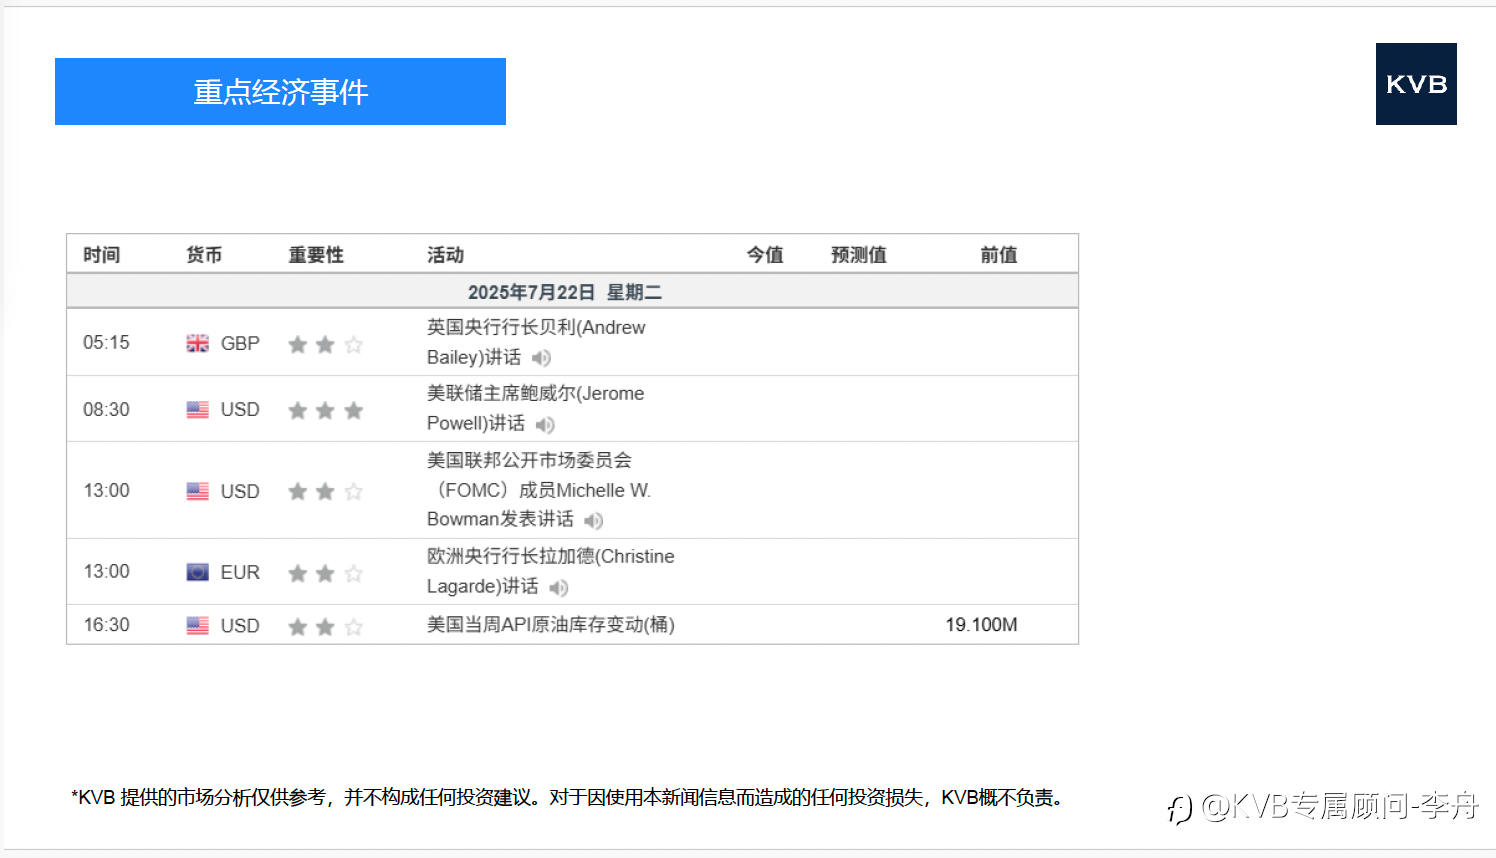This screenshot has width=1496, height=858.
Task: Click the importance stars in the API crude oil row
Action: [x=325, y=626]
